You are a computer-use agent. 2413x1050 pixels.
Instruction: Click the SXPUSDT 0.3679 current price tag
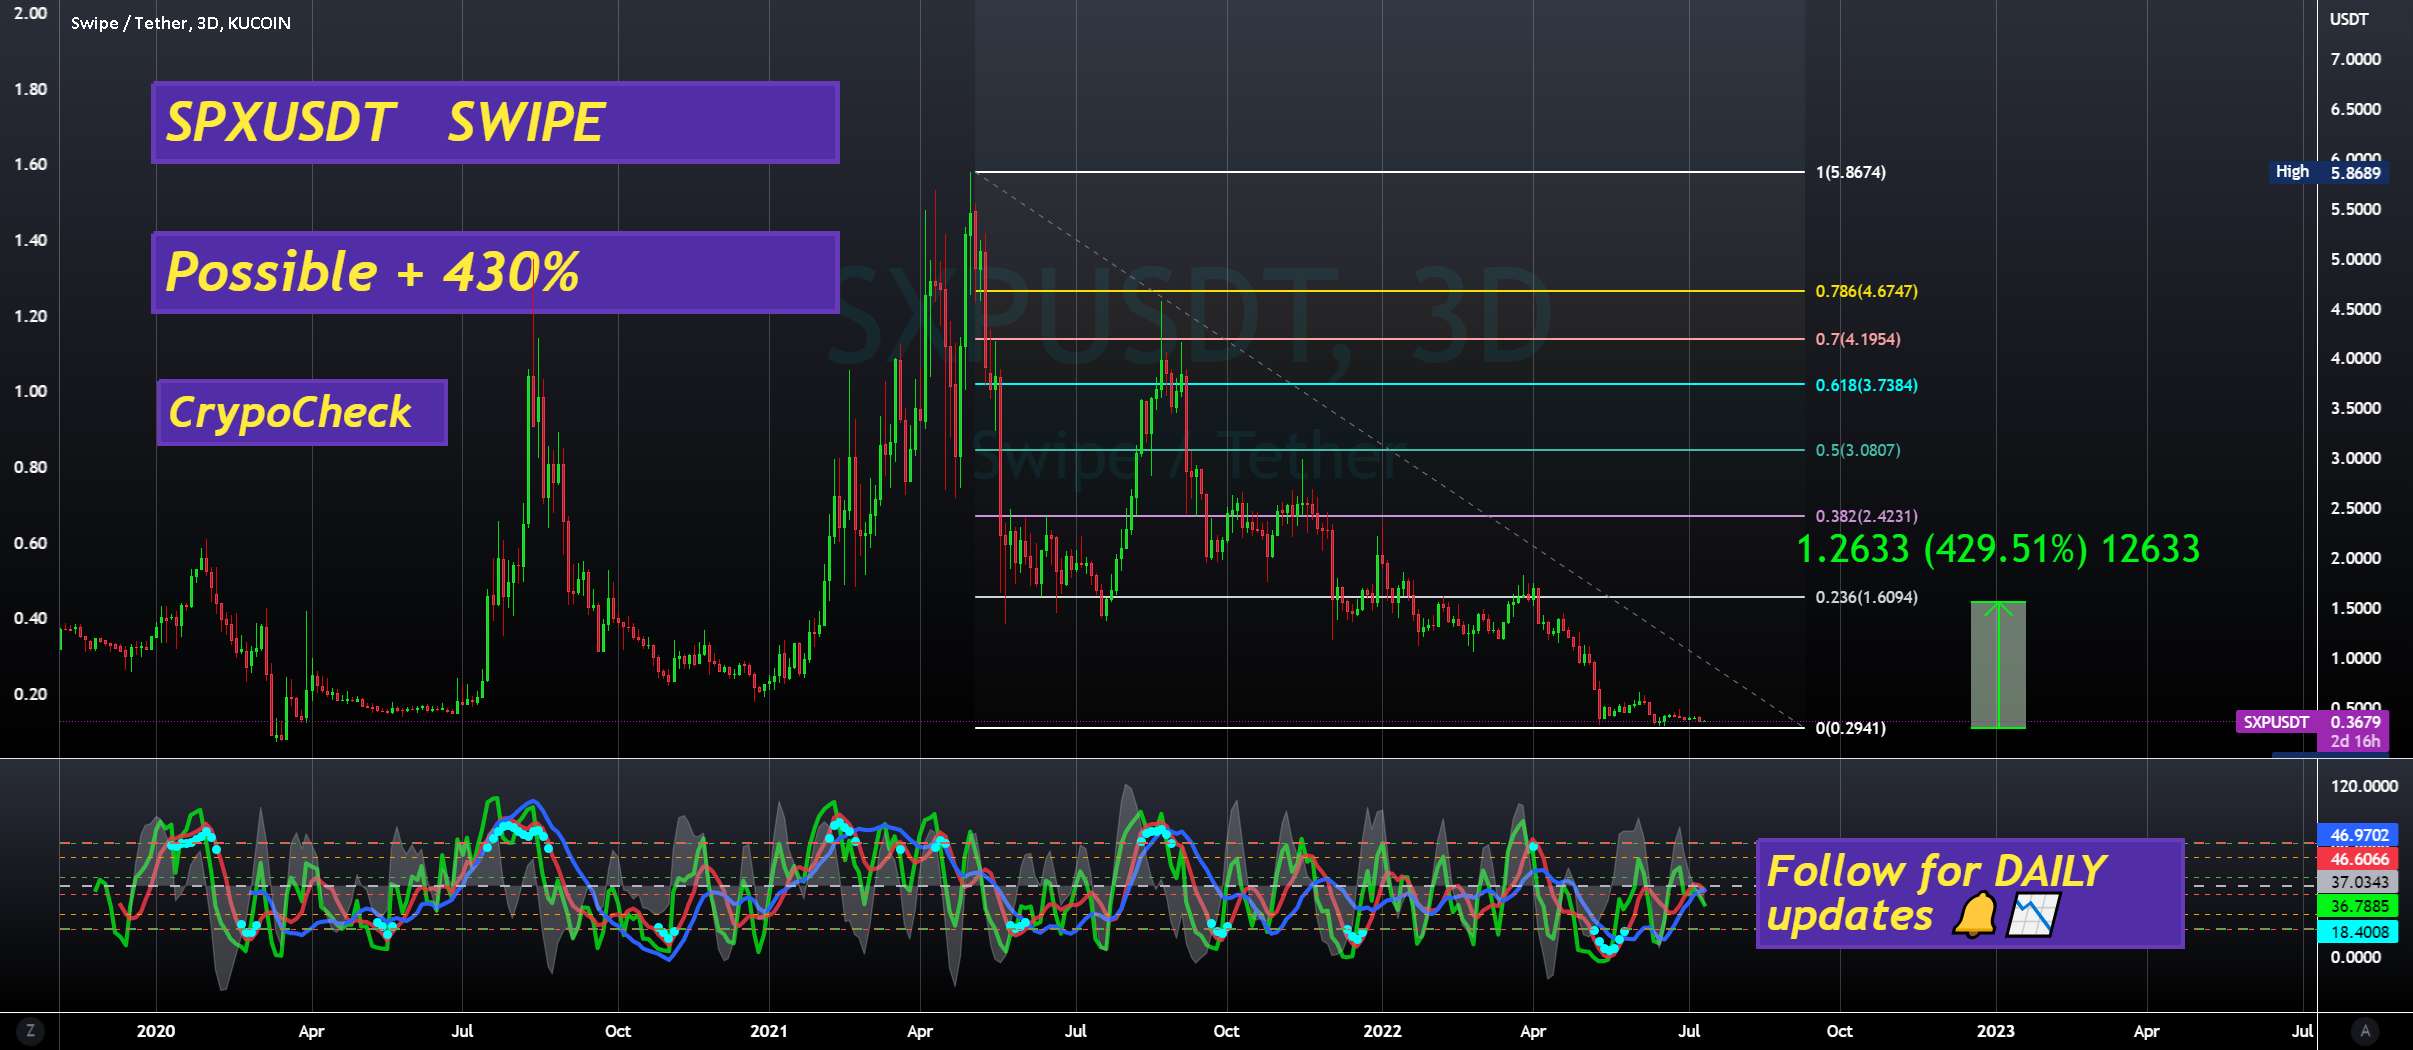click(2312, 722)
